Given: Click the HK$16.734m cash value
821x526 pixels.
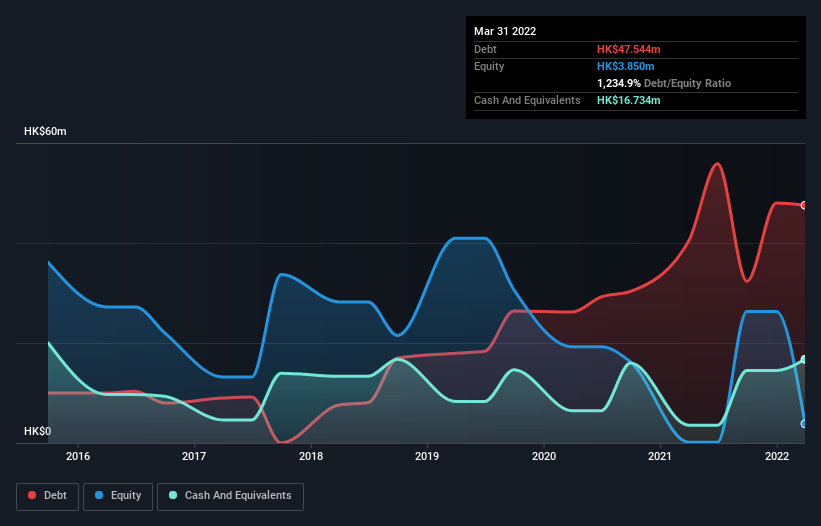Looking at the screenshot, I should [x=628, y=100].
